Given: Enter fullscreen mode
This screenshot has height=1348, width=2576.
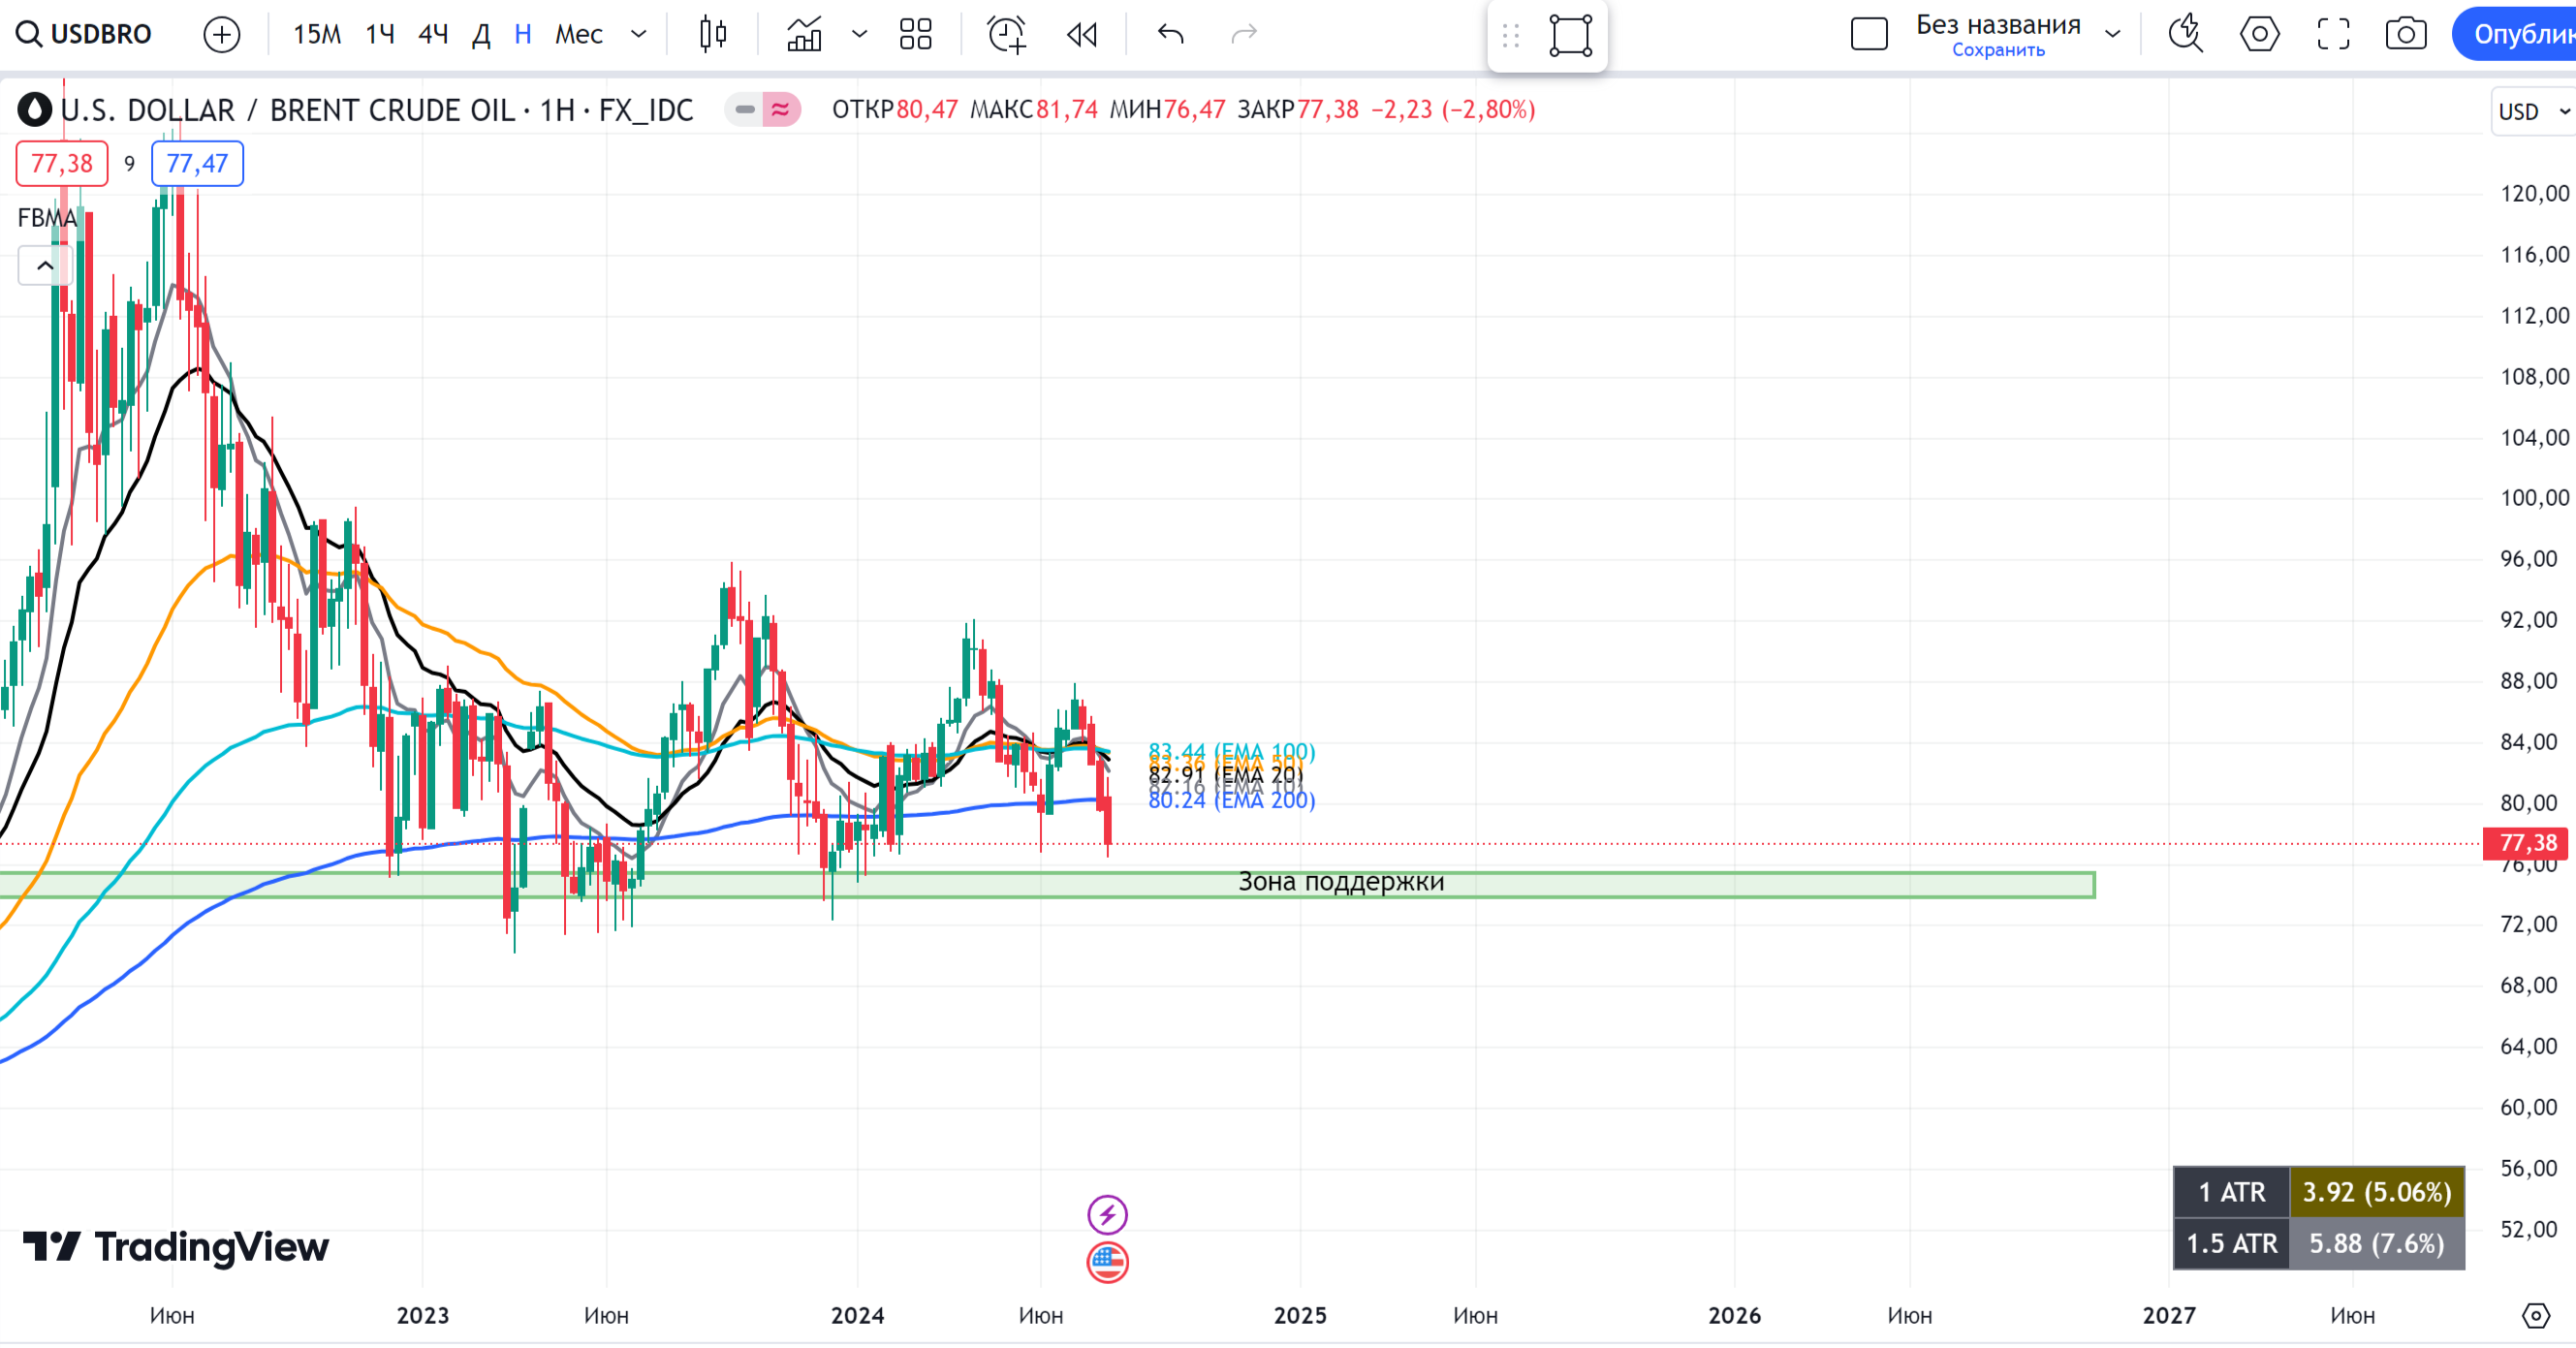Looking at the screenshot, I should coord(2333,34).
